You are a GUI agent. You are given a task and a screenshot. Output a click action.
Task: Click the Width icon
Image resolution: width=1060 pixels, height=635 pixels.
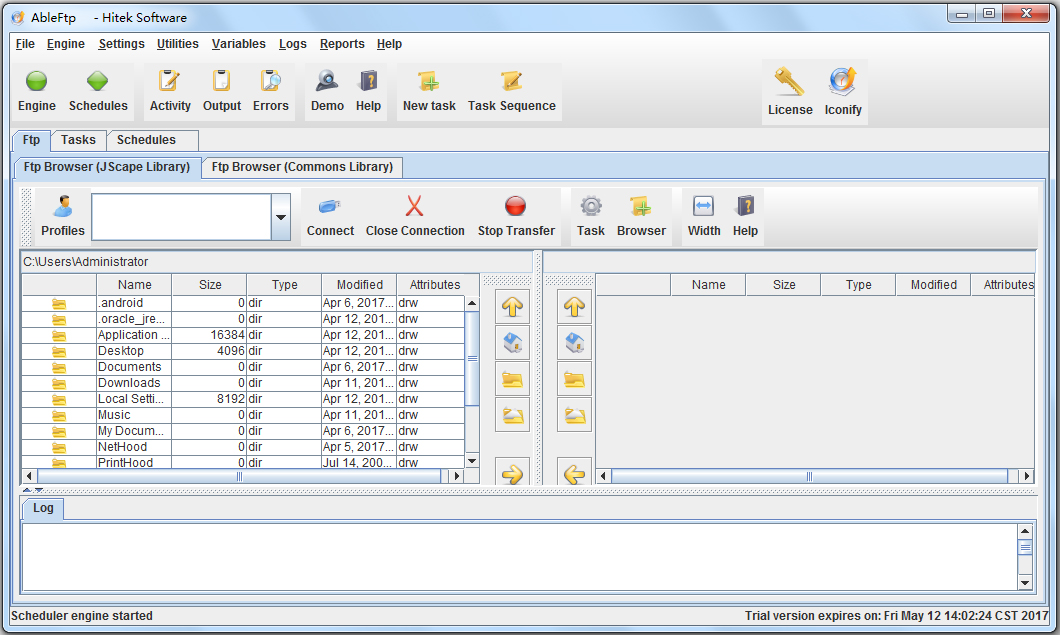click(x=704, y=206)
